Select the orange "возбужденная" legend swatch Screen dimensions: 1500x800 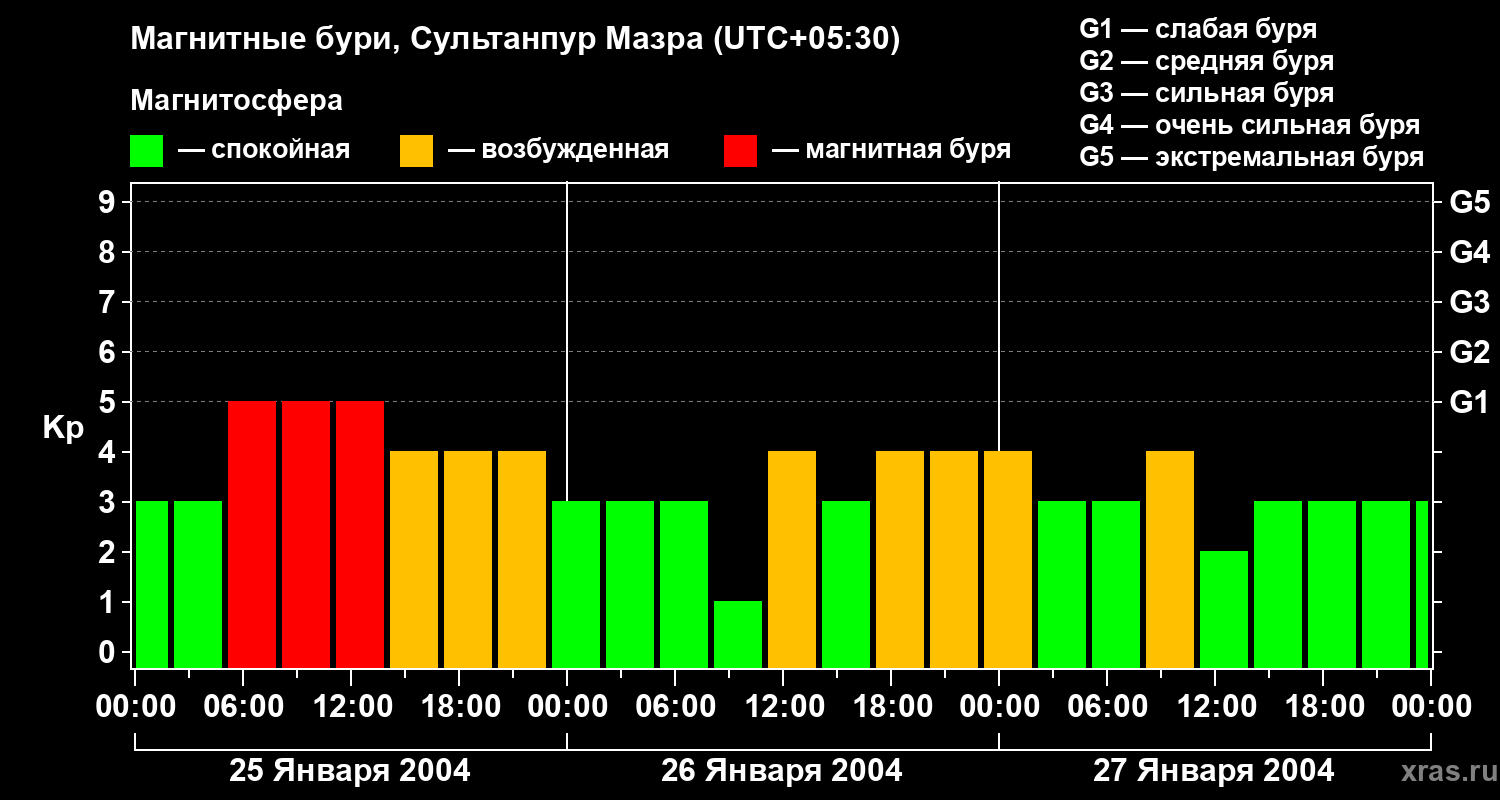pyautogui.click(x=417, y=151)
